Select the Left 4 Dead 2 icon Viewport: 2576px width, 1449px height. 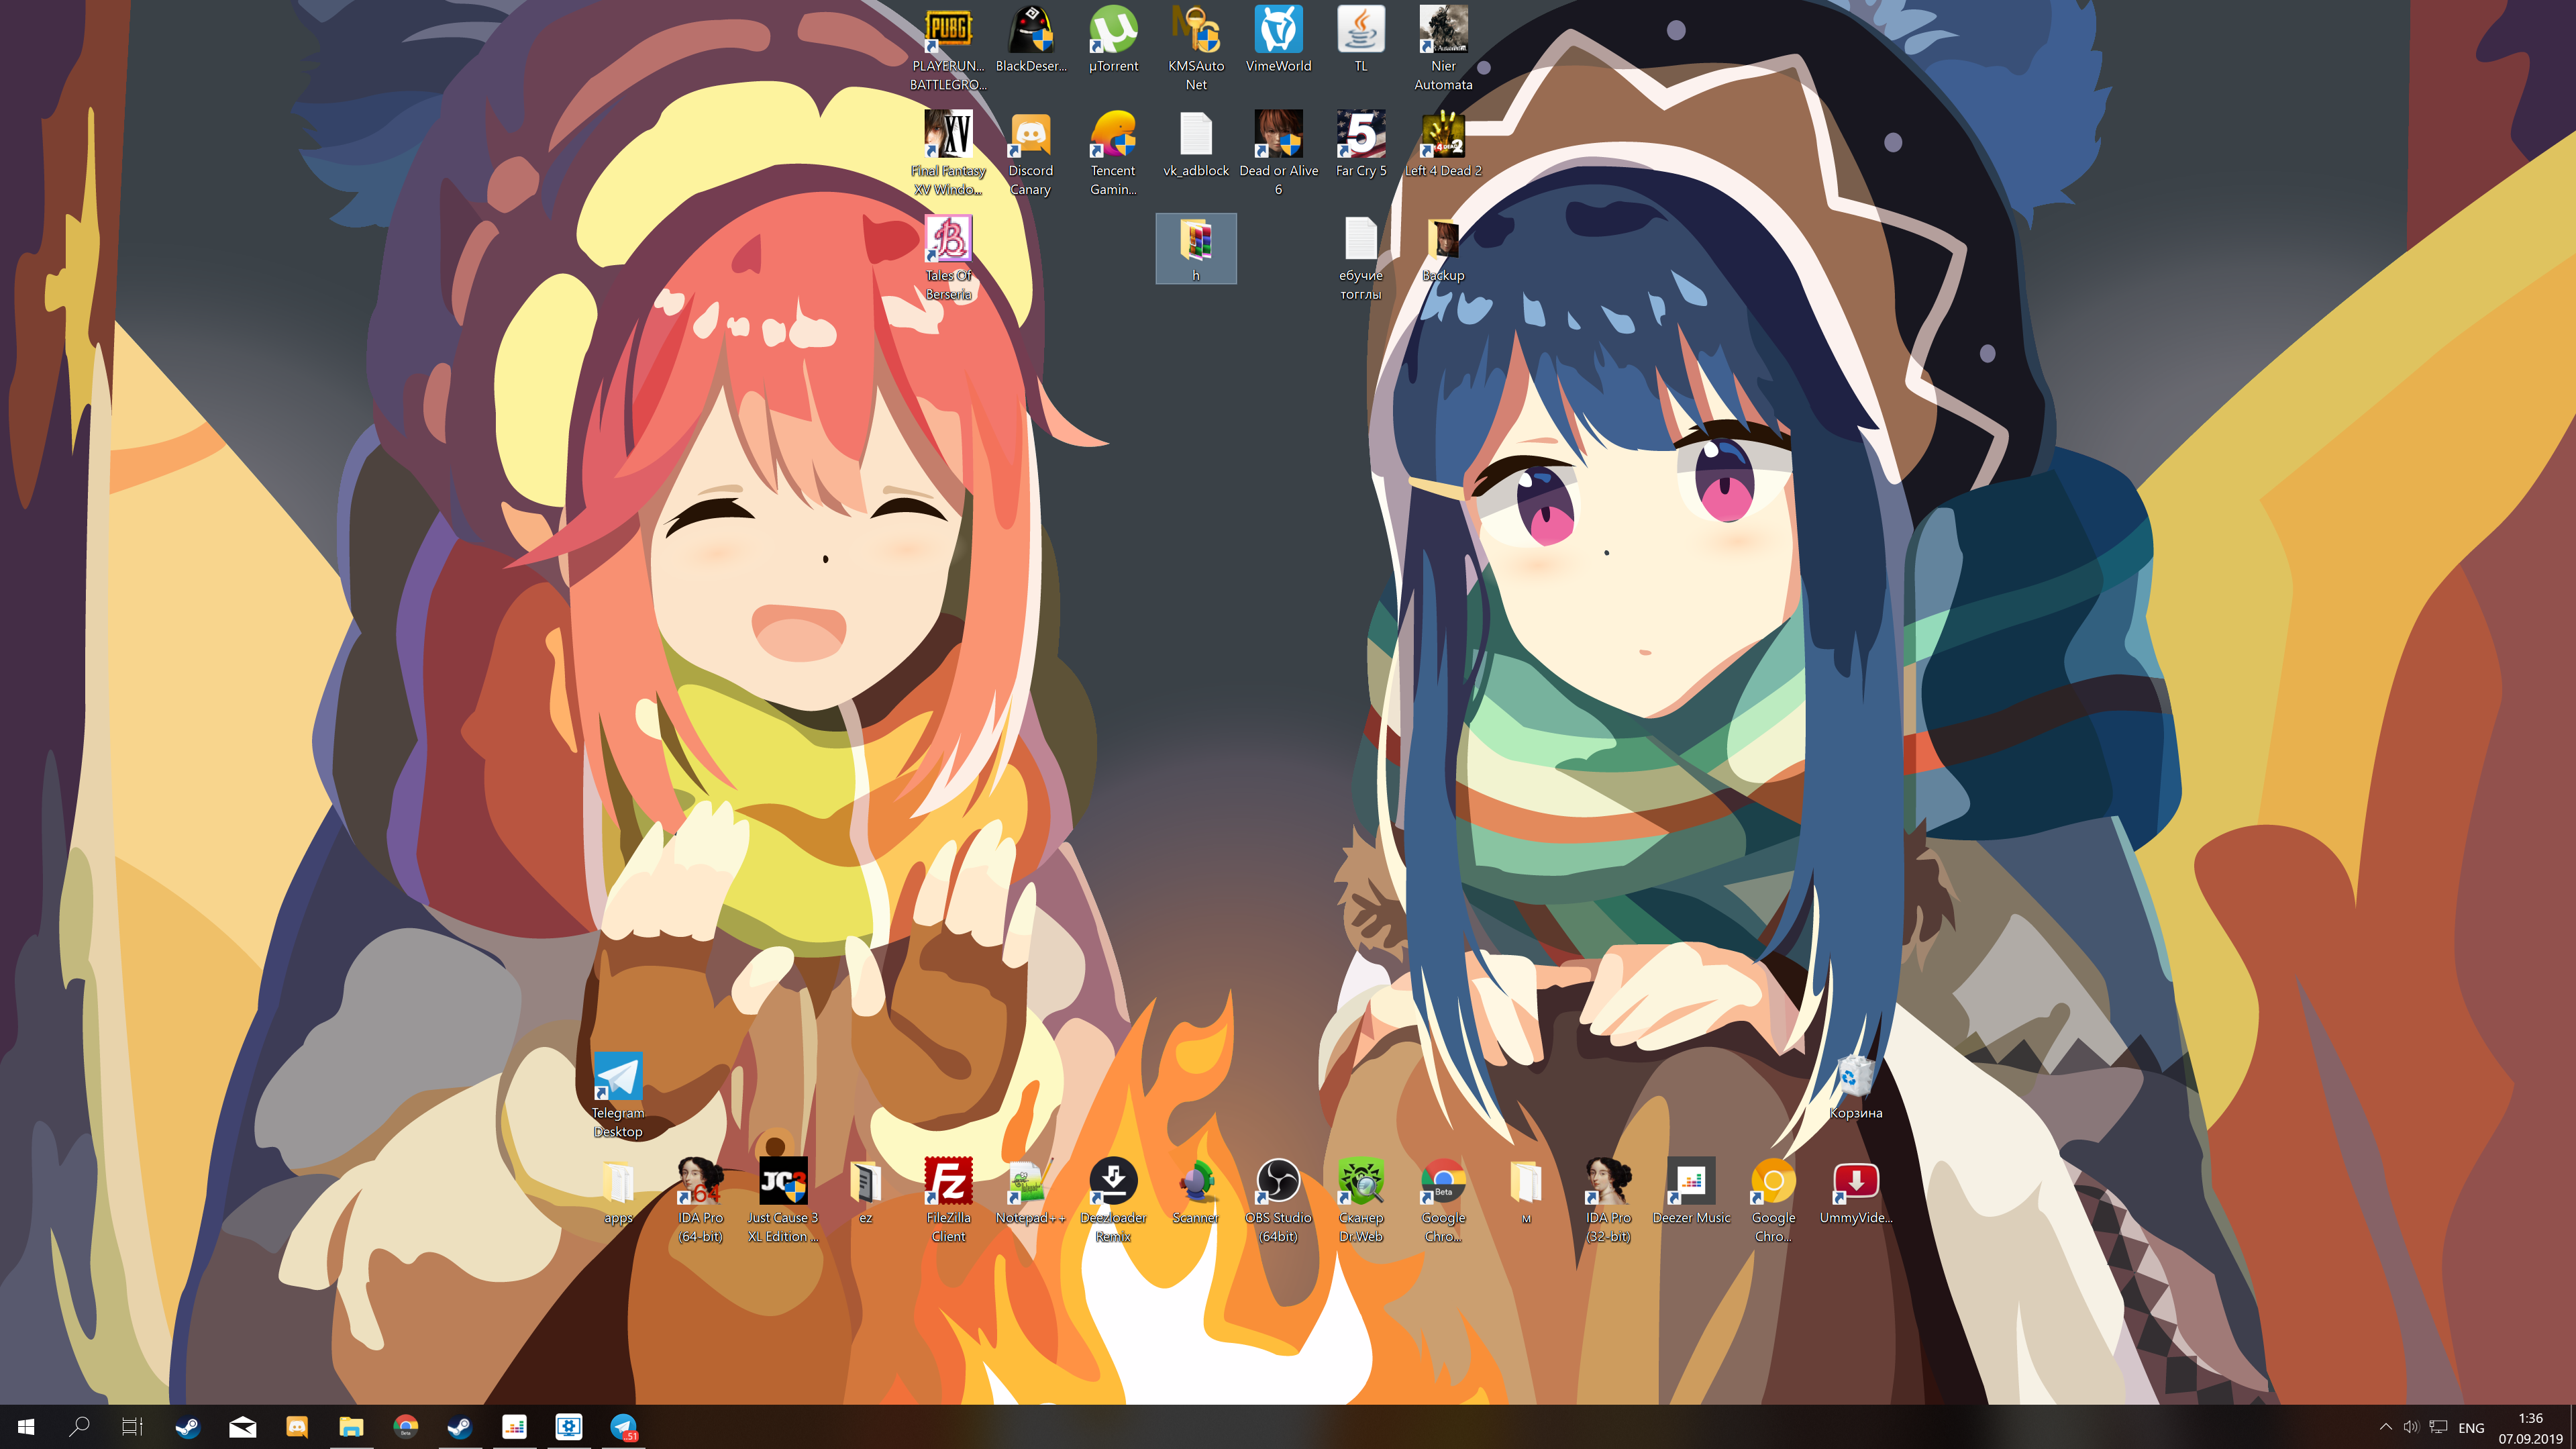click(x=1443, y=145)
